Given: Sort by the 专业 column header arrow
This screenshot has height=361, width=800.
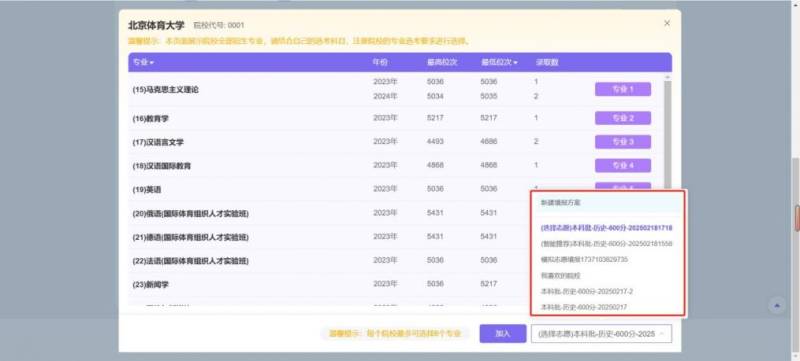Looking at the screenshot, I should pos(152,63).
